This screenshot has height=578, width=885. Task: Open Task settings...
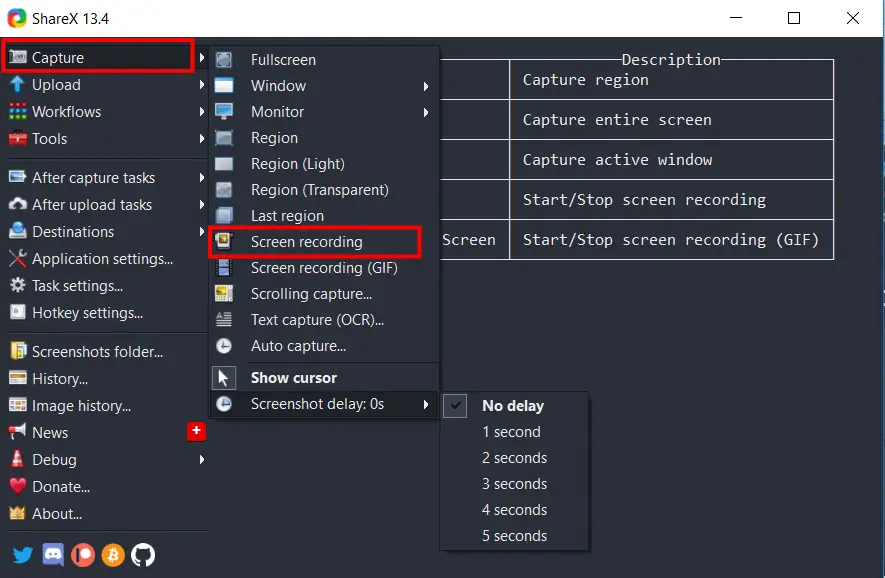pos(106,286)
